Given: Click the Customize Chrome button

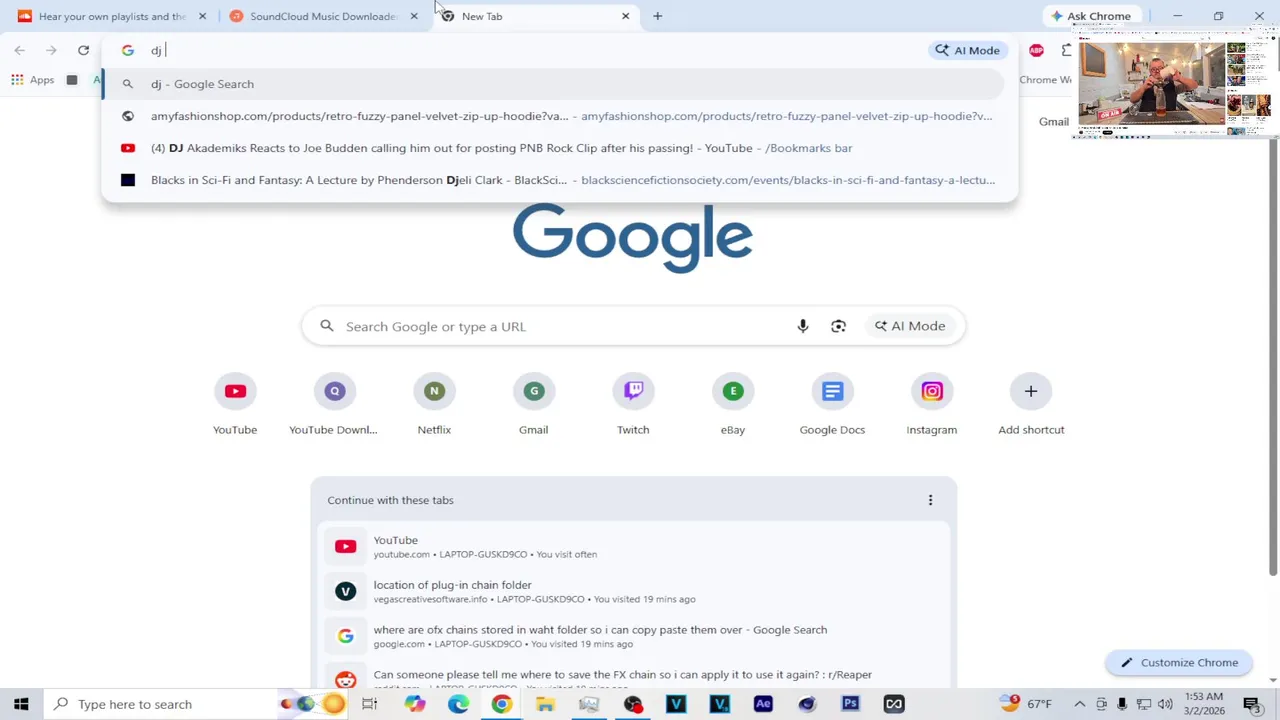Looking at the screenshot, I should (1179, 662).
